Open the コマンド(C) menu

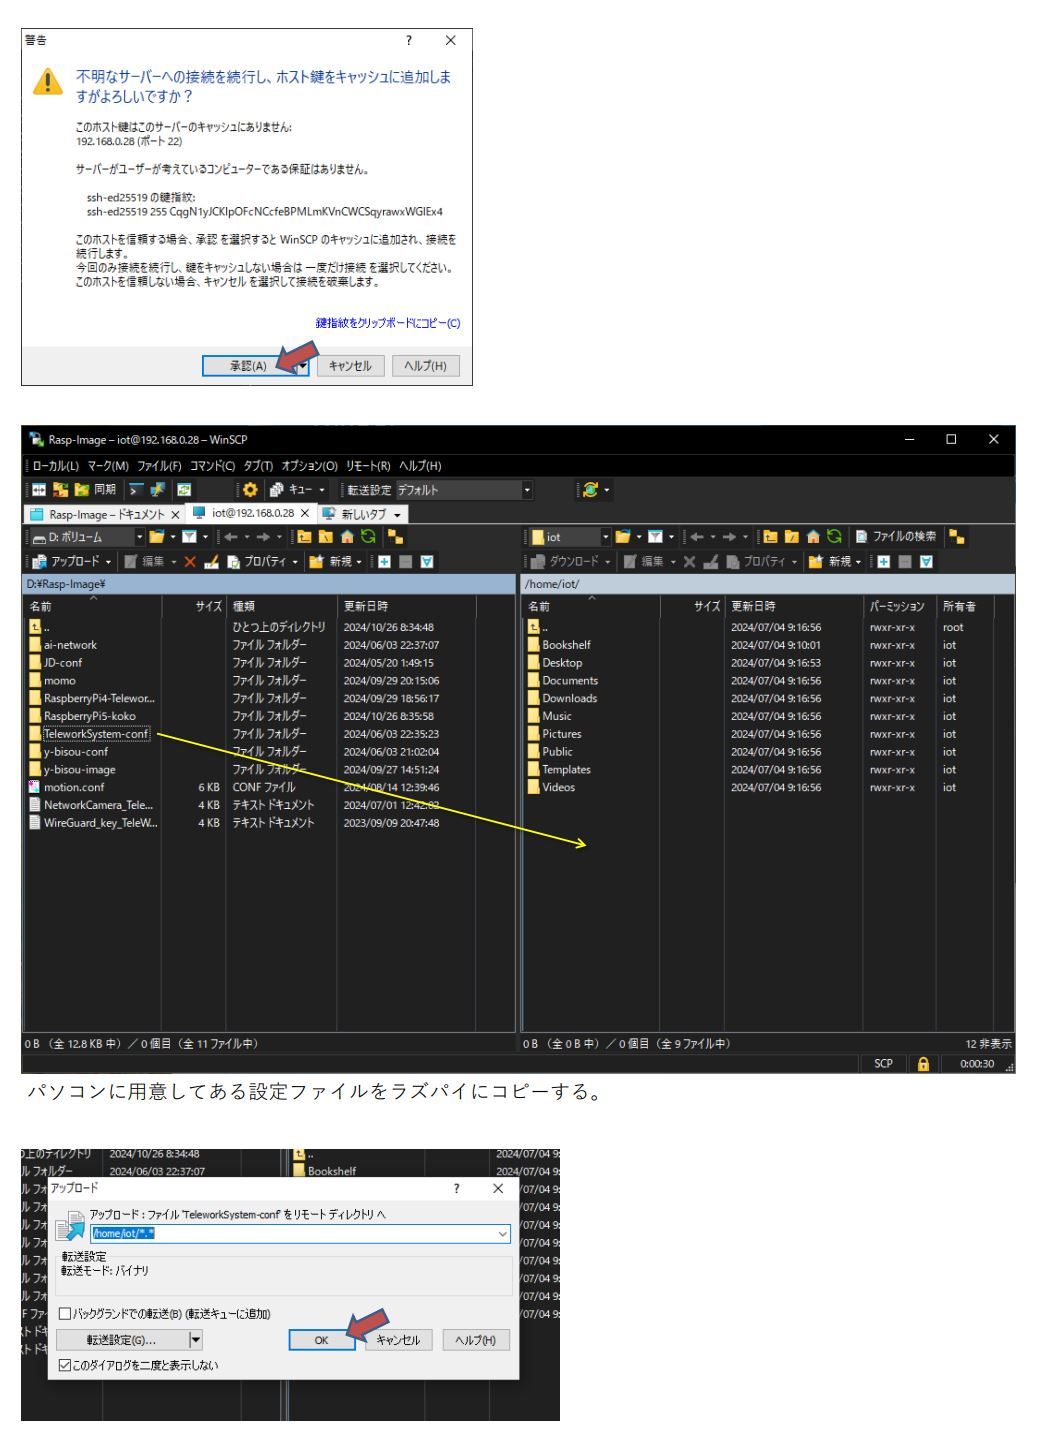coord(212,466)
